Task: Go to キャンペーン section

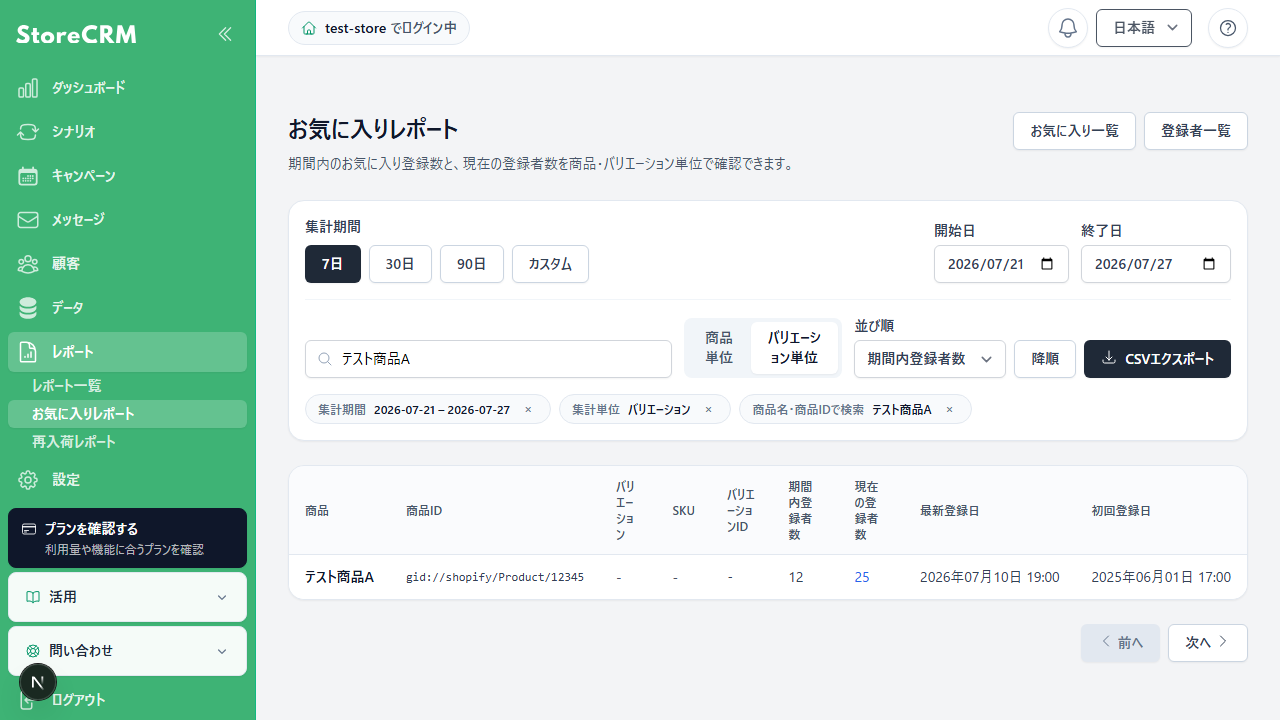Action: click(127, 176)
